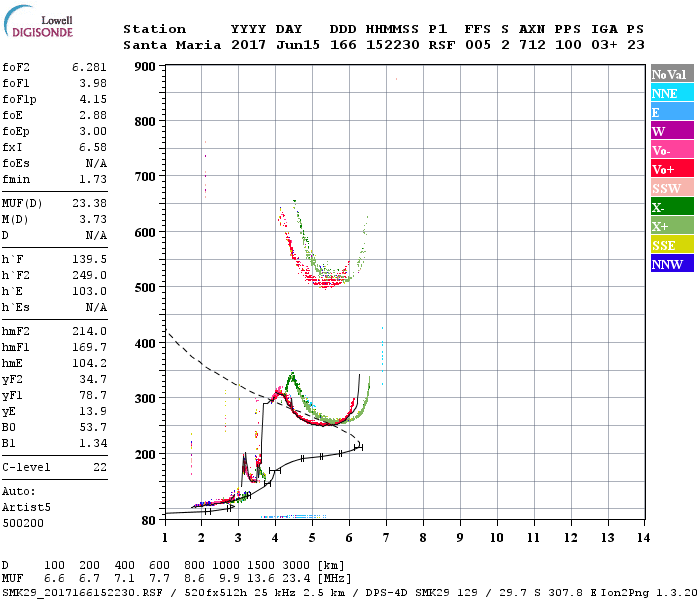Click the Santa Maria station name
Viewport: 700px width, 600px height.
172,45
